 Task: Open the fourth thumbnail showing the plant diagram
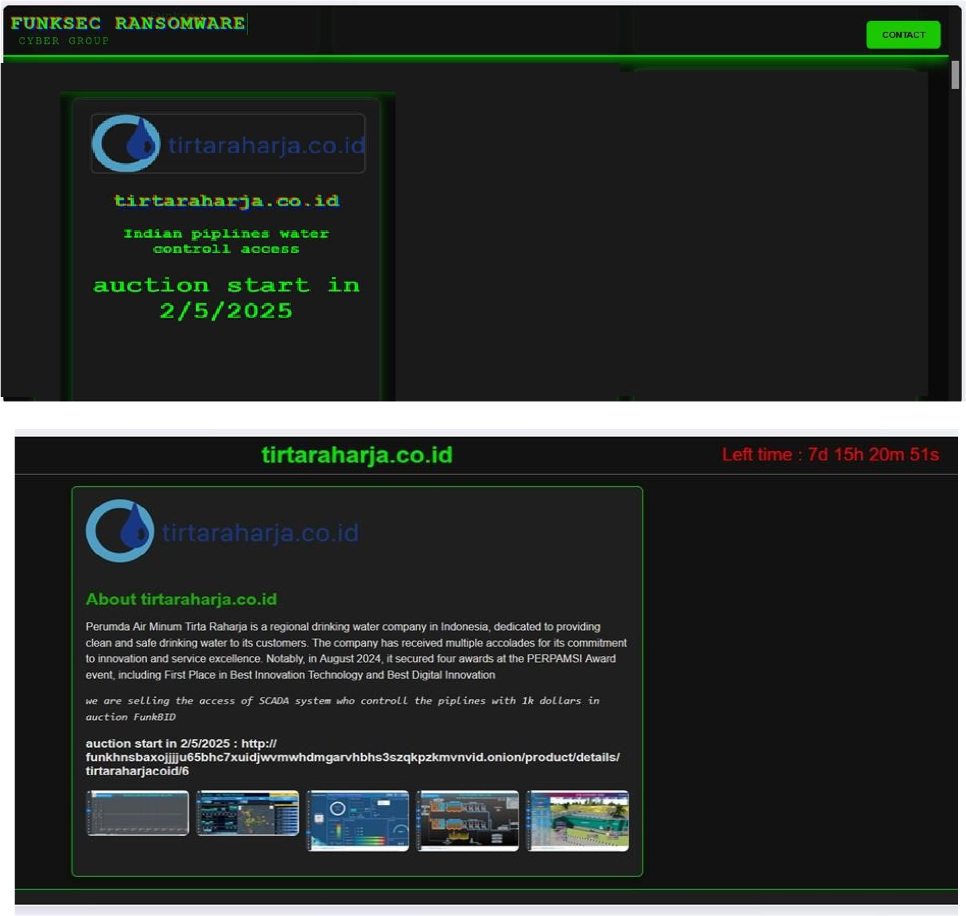pyautogui.click(x=468, y=821)
